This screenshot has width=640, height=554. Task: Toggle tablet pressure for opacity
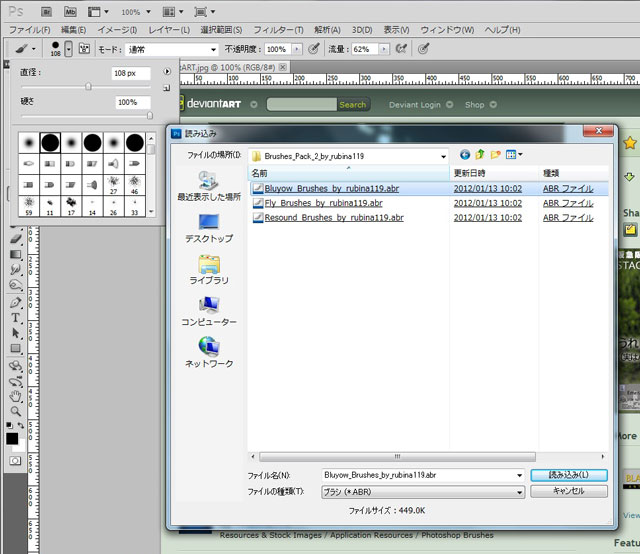point(313,49)
